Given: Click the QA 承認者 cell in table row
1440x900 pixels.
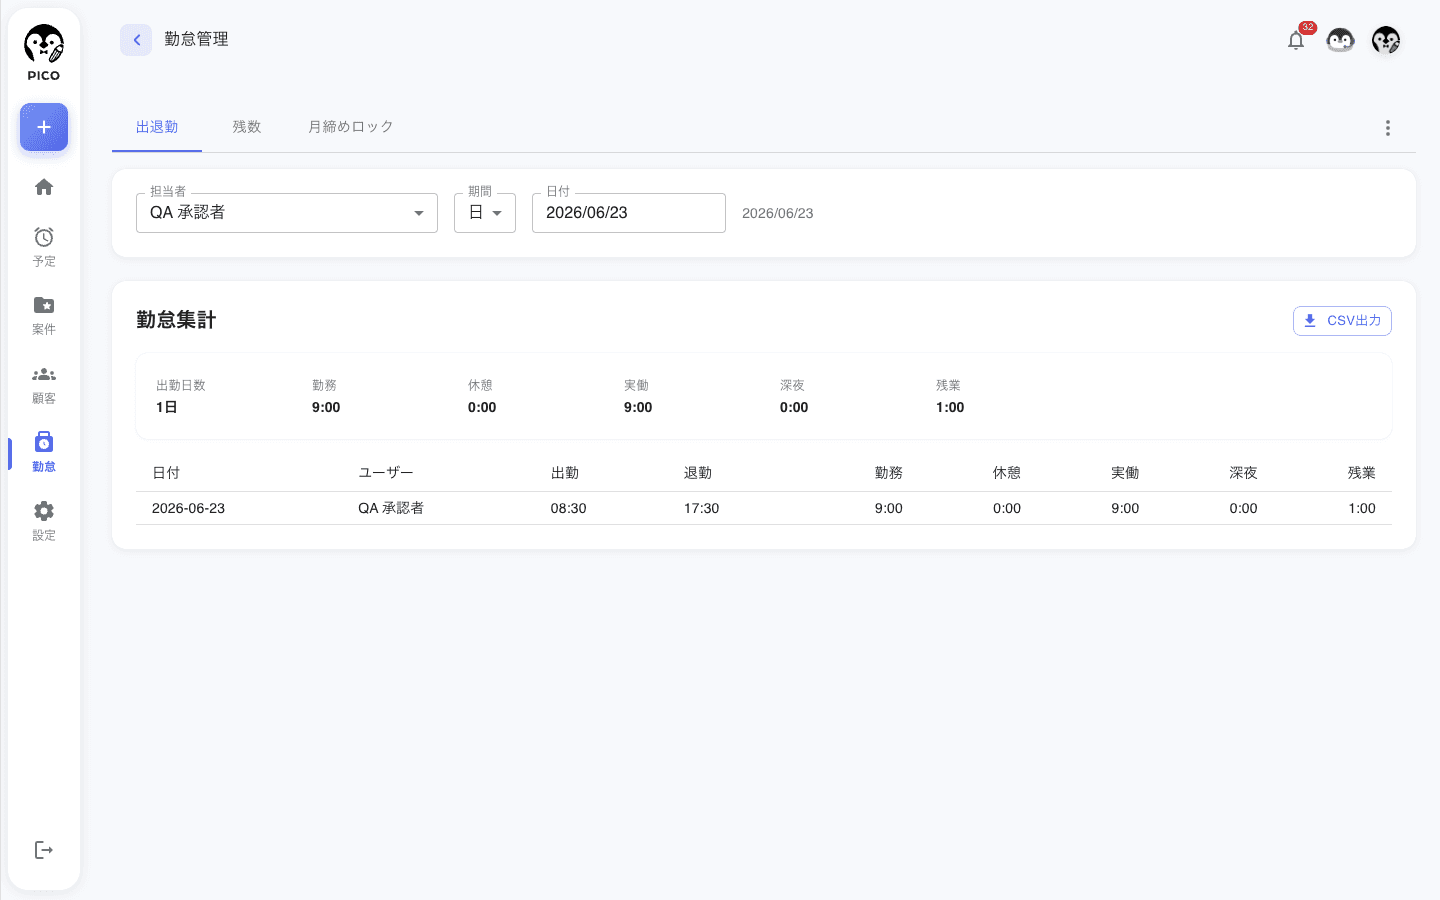Looking at the screenshot, I should click(391, 508).
